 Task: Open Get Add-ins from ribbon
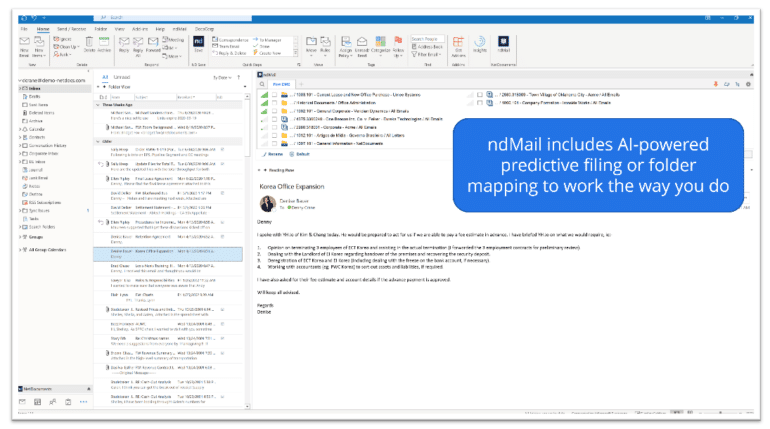point(459,46)
